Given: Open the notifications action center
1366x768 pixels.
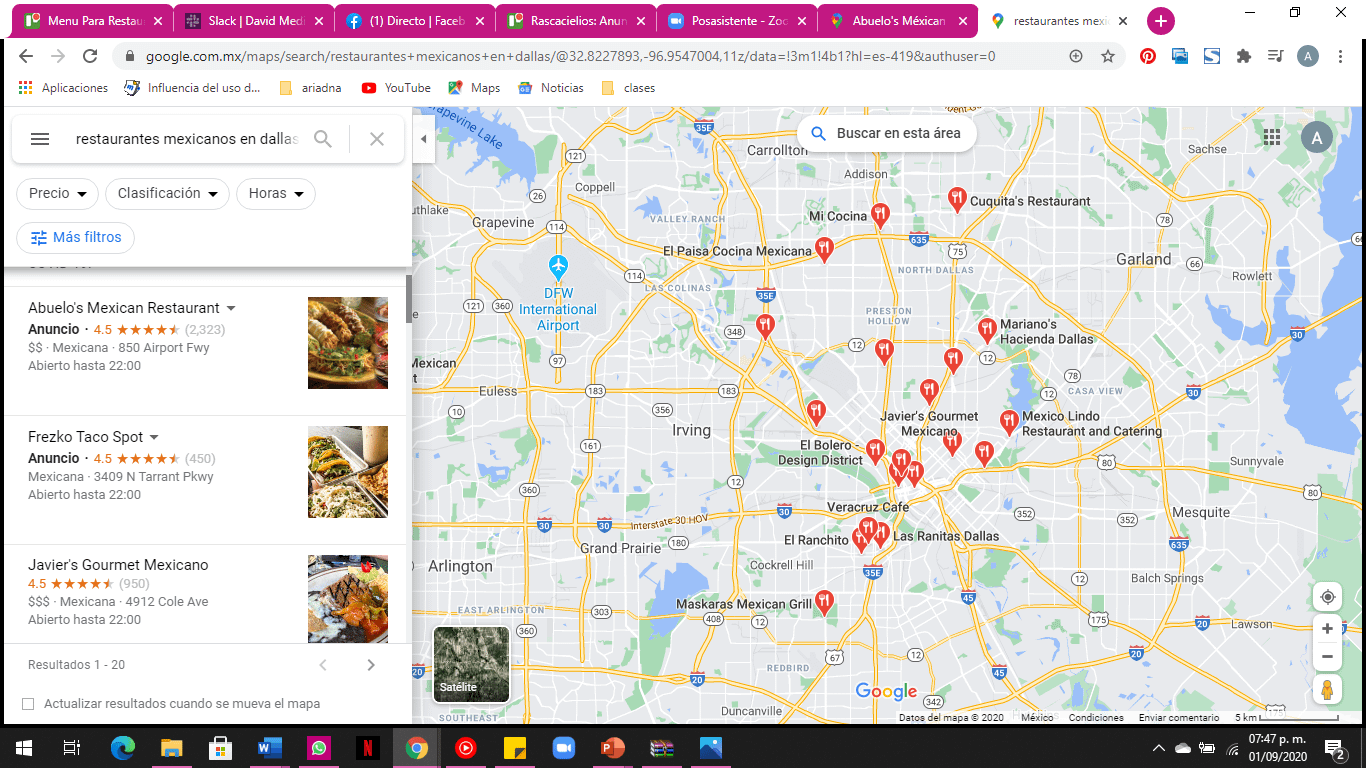Looking at the screenshot, I should point(1335,747).
